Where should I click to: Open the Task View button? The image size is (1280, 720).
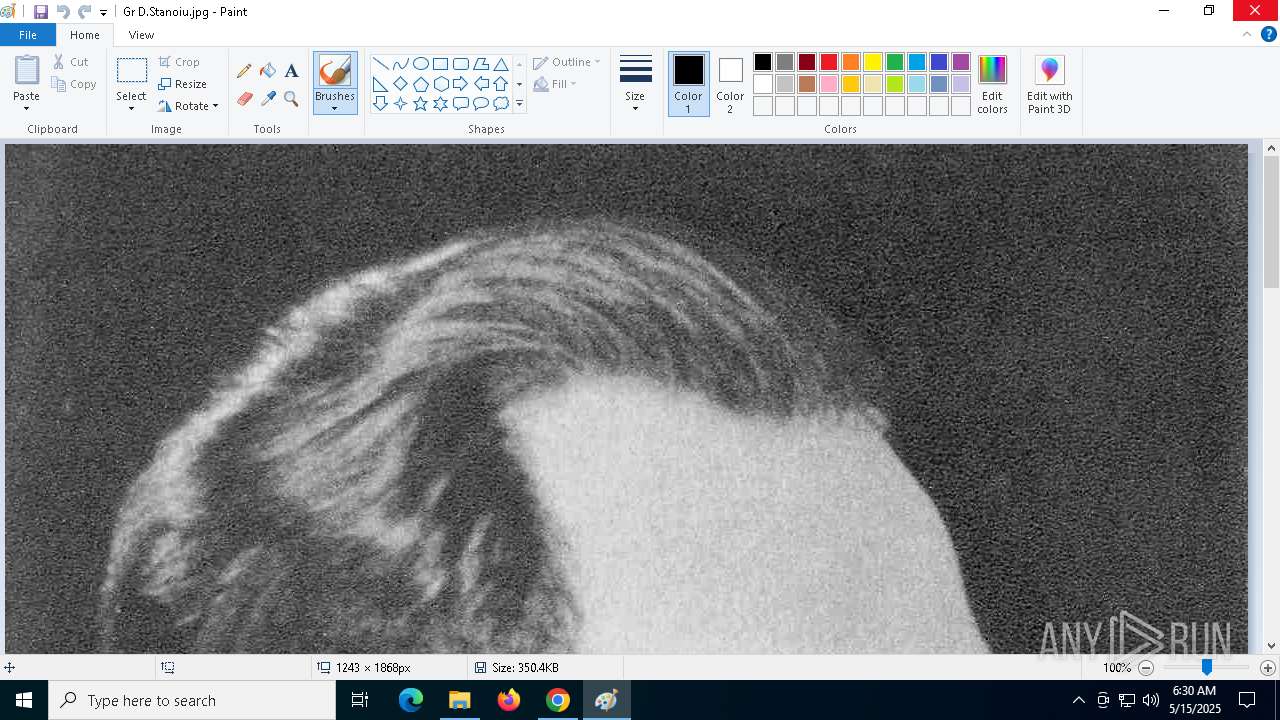click(x=360, y=700)
